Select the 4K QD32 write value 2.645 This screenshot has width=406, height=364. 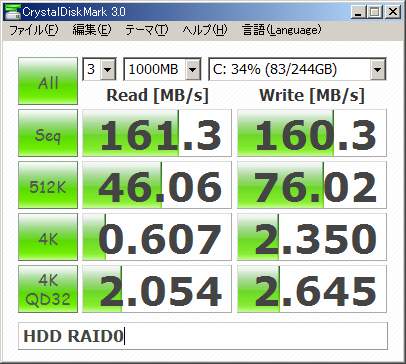pyautogui.click(x=312, y=289)
